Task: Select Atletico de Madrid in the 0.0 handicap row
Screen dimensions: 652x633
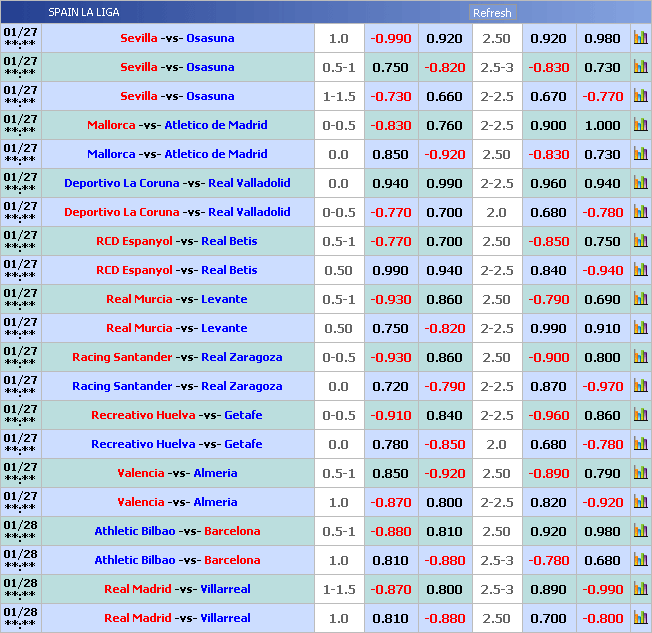Action: coord(216,154)
